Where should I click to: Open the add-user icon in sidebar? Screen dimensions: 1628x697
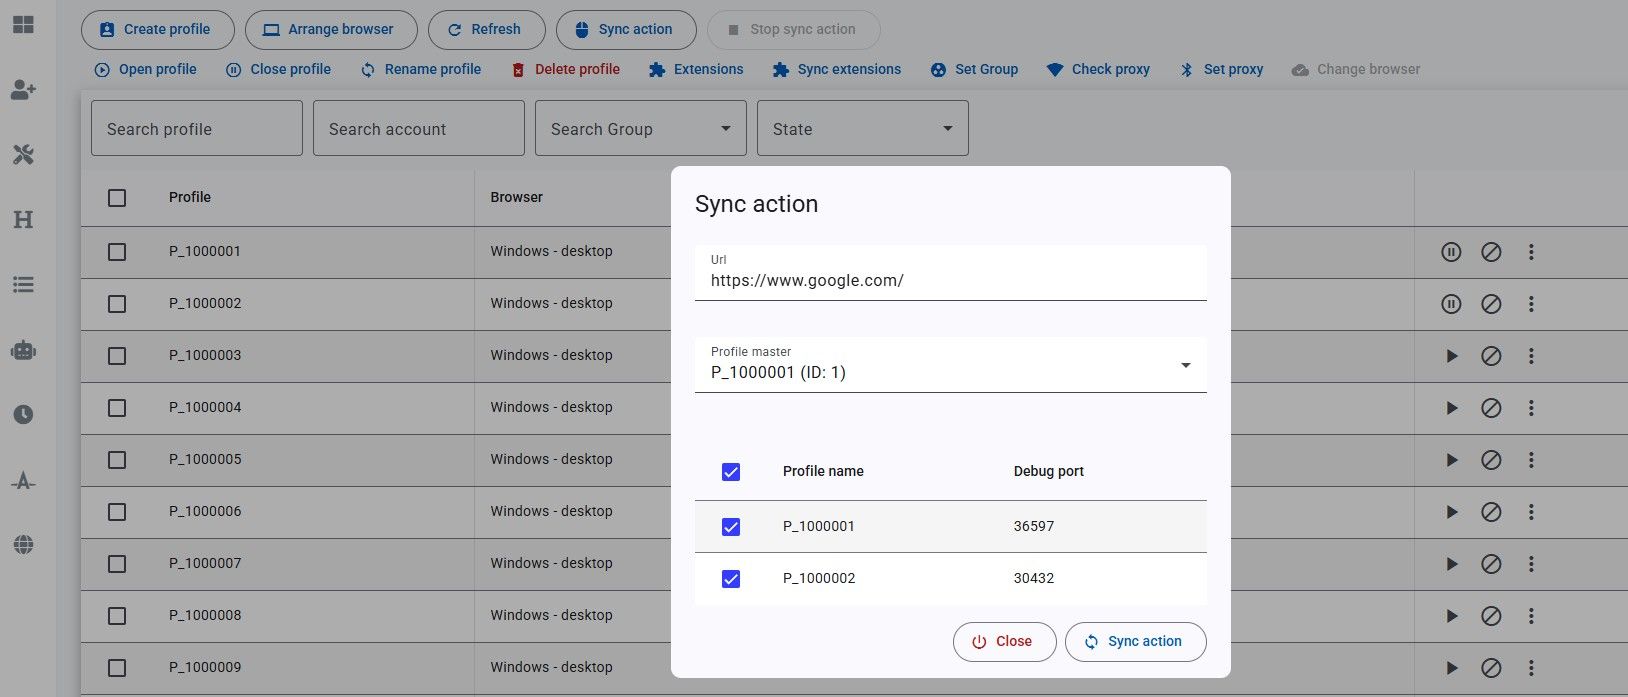[23, 90]
